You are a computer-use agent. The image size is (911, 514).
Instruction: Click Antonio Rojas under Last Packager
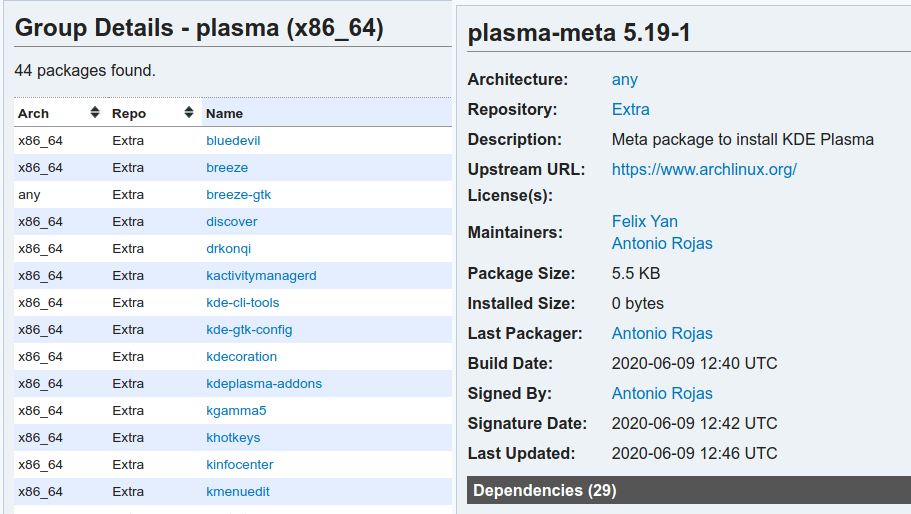click(x=662, y=333)
